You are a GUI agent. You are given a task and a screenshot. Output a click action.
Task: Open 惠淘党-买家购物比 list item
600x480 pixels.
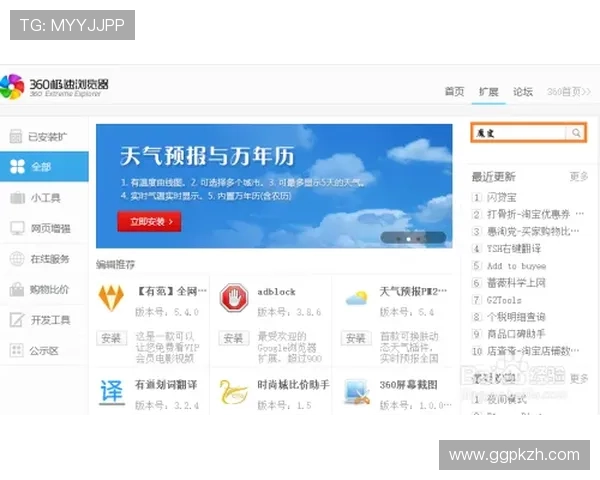tap(533, 231)
